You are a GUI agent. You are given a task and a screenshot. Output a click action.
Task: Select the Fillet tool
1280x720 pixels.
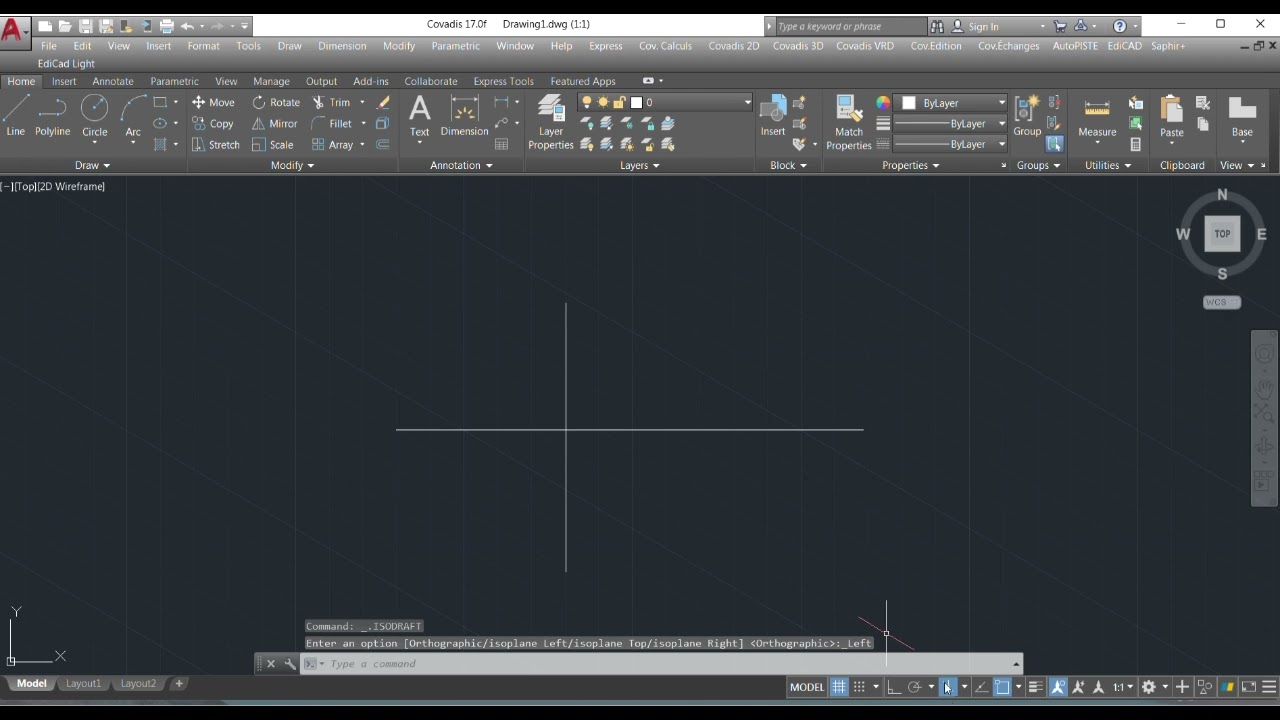tap(332, 123)
